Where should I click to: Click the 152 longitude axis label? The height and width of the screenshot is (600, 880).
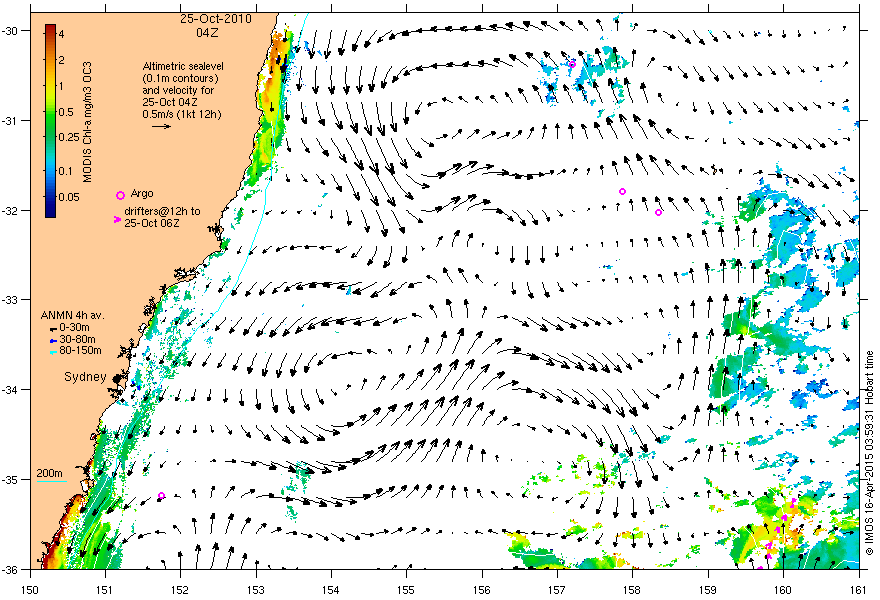[180, 590]
